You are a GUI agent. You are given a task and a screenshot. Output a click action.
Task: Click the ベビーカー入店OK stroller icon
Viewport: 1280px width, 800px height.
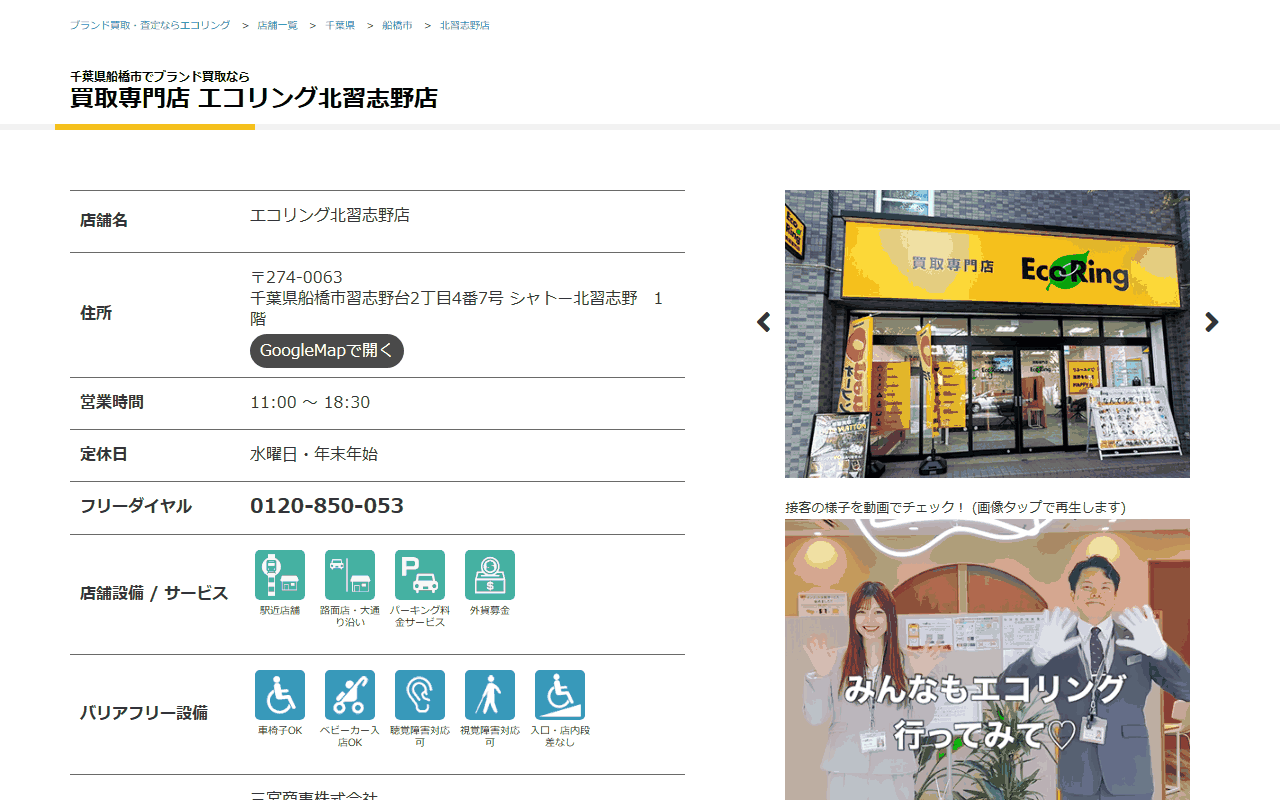[350, 695]
